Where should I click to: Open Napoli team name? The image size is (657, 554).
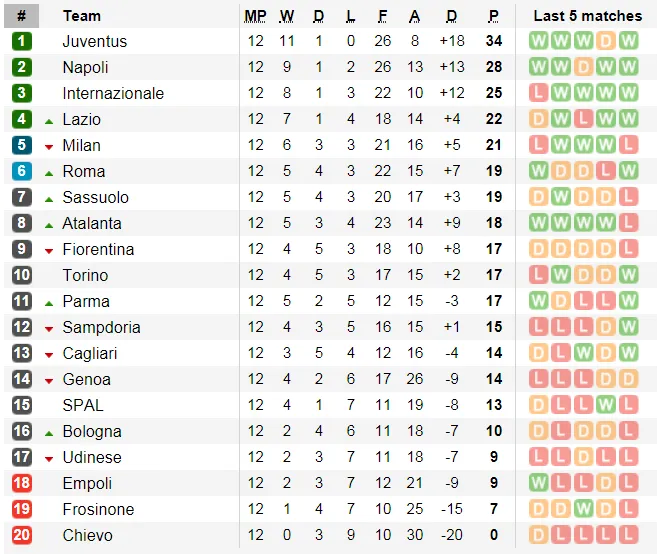coord(85,67)
